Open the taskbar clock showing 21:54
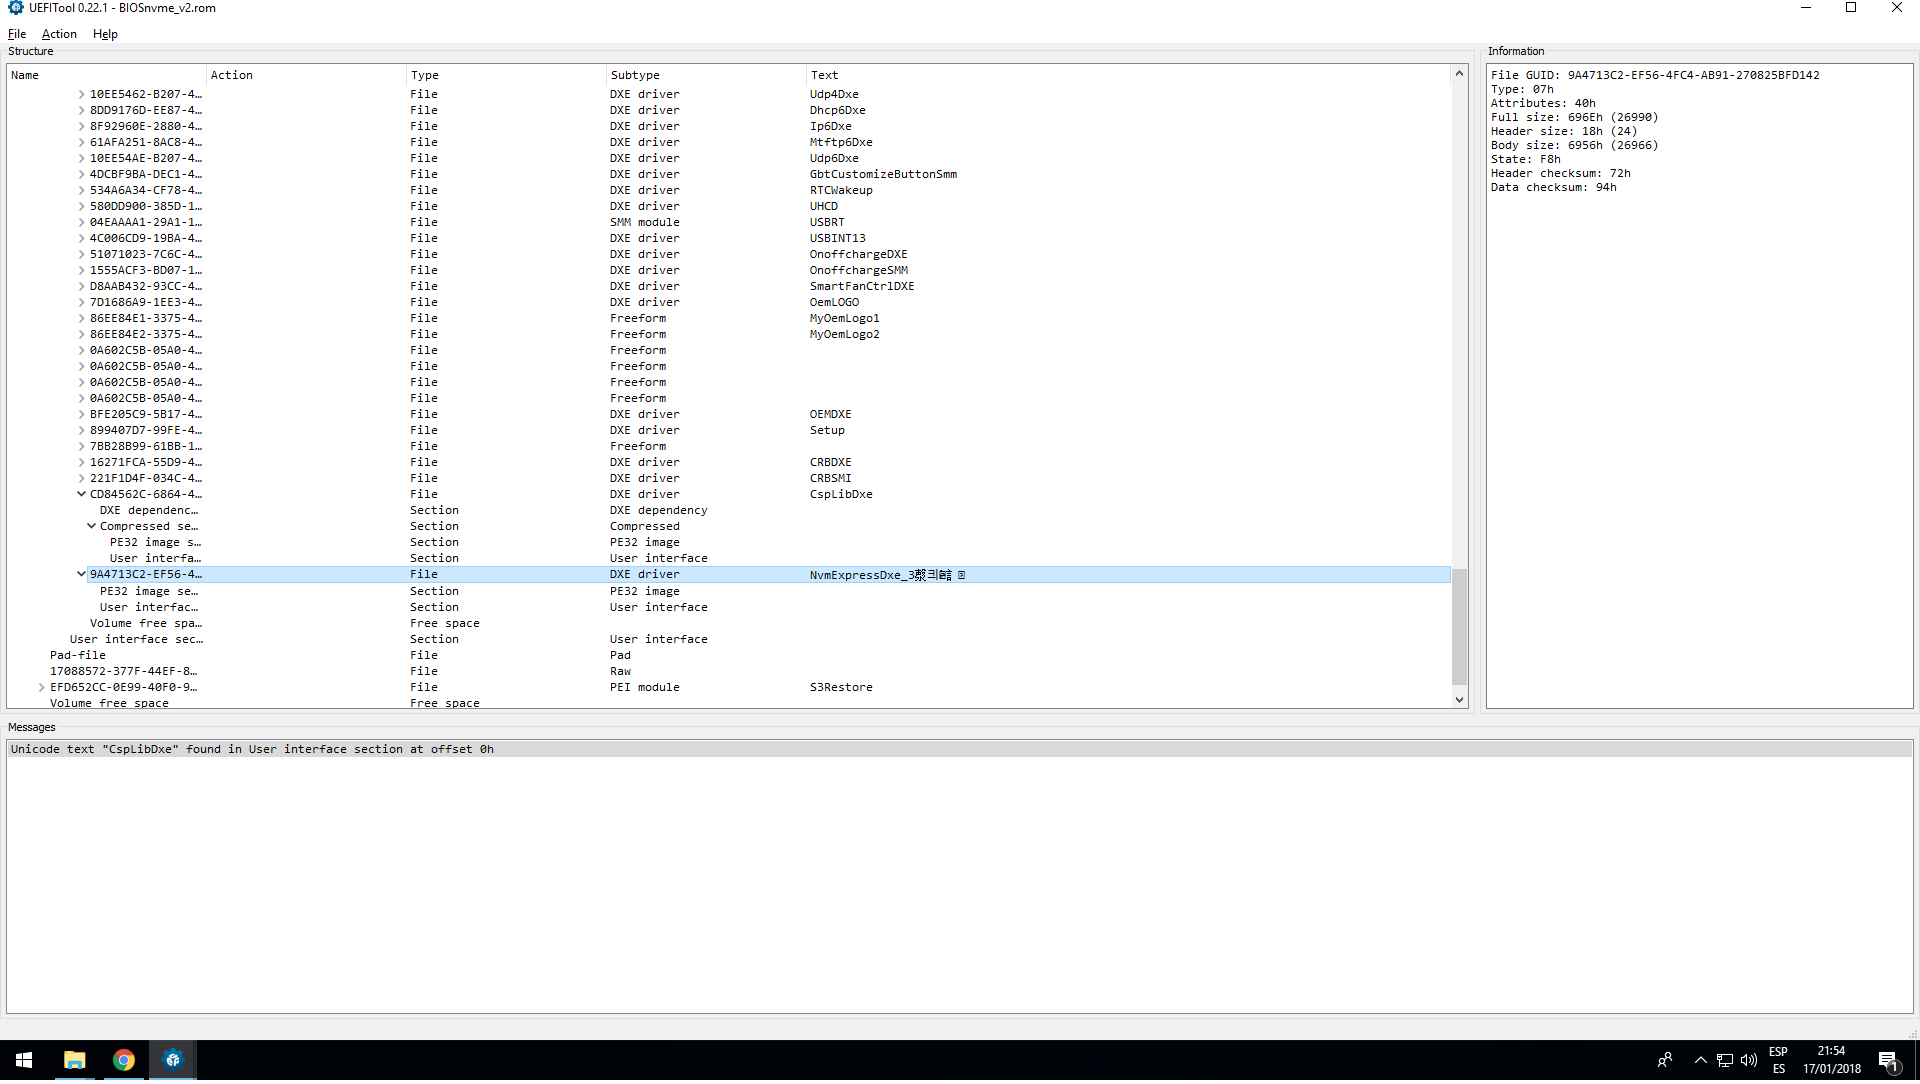The width and height of the screenshot is (1920, 1084). coord(1832,1061)
